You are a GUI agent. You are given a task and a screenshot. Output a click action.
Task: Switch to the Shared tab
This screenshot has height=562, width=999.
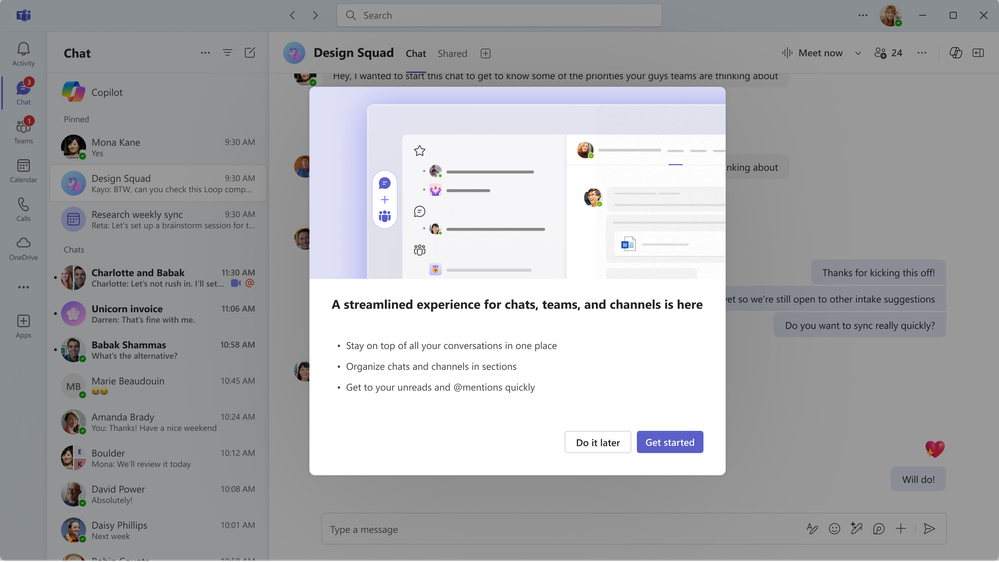[x=452, y=54]
